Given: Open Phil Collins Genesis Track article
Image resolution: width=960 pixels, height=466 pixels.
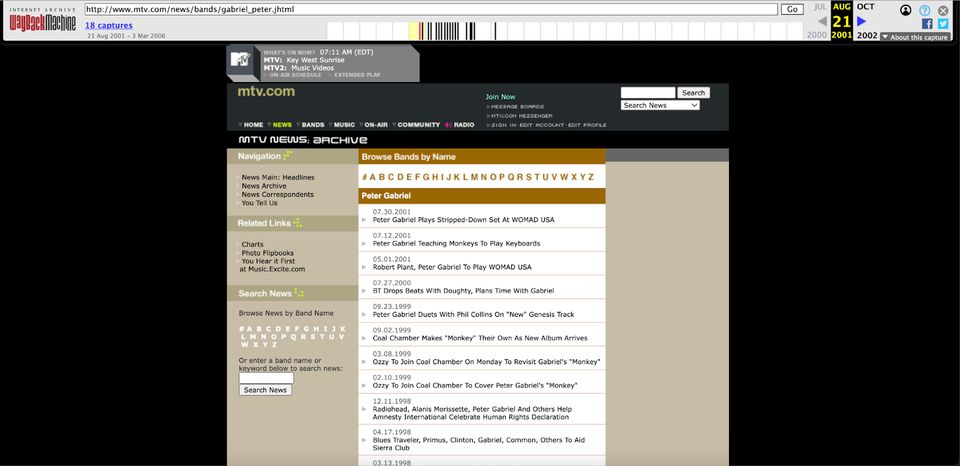Looking at the screenshot, I should pyautogui.click(x=473, y=315).
